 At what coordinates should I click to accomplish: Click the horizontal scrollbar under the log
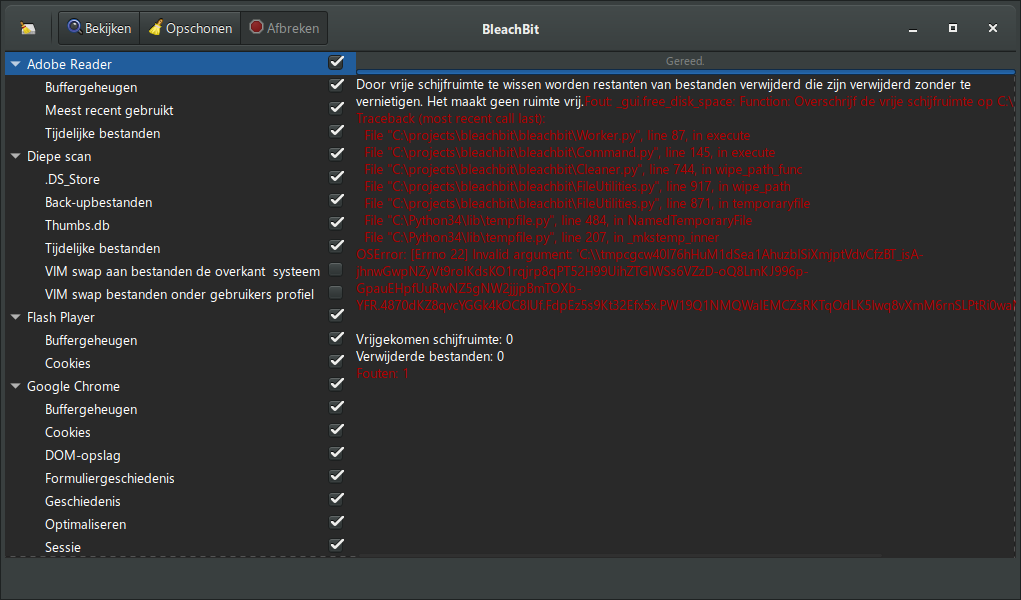pyautogui.click(x=619, y=556)
